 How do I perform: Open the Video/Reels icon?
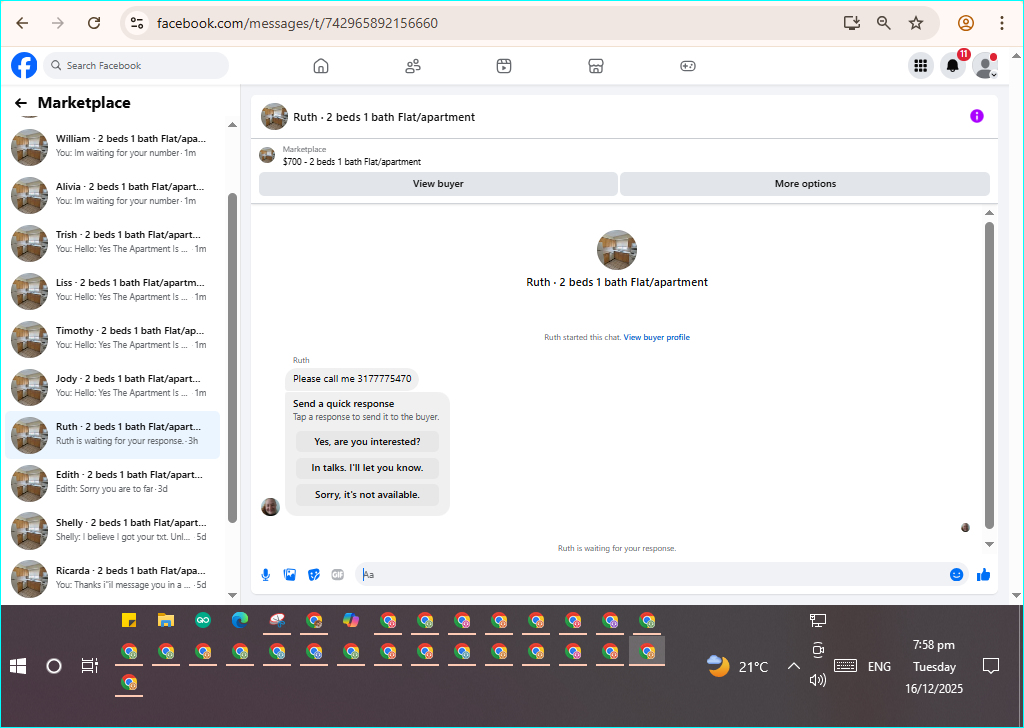click(504, 66)
